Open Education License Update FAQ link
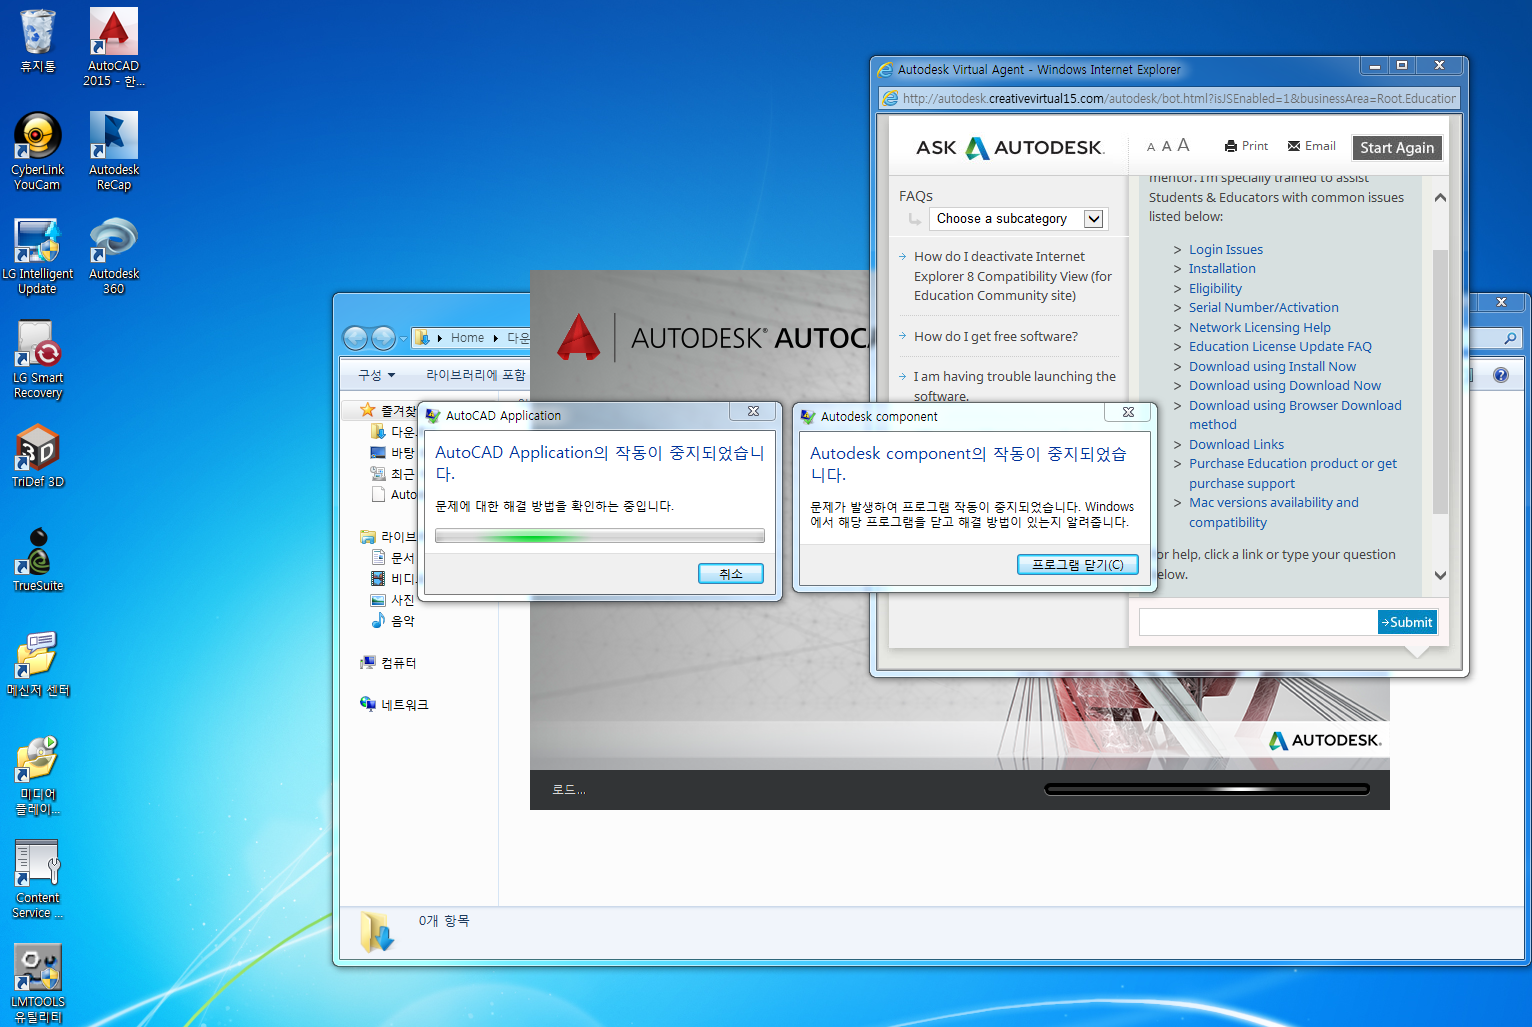 (x=1280, y=347)
